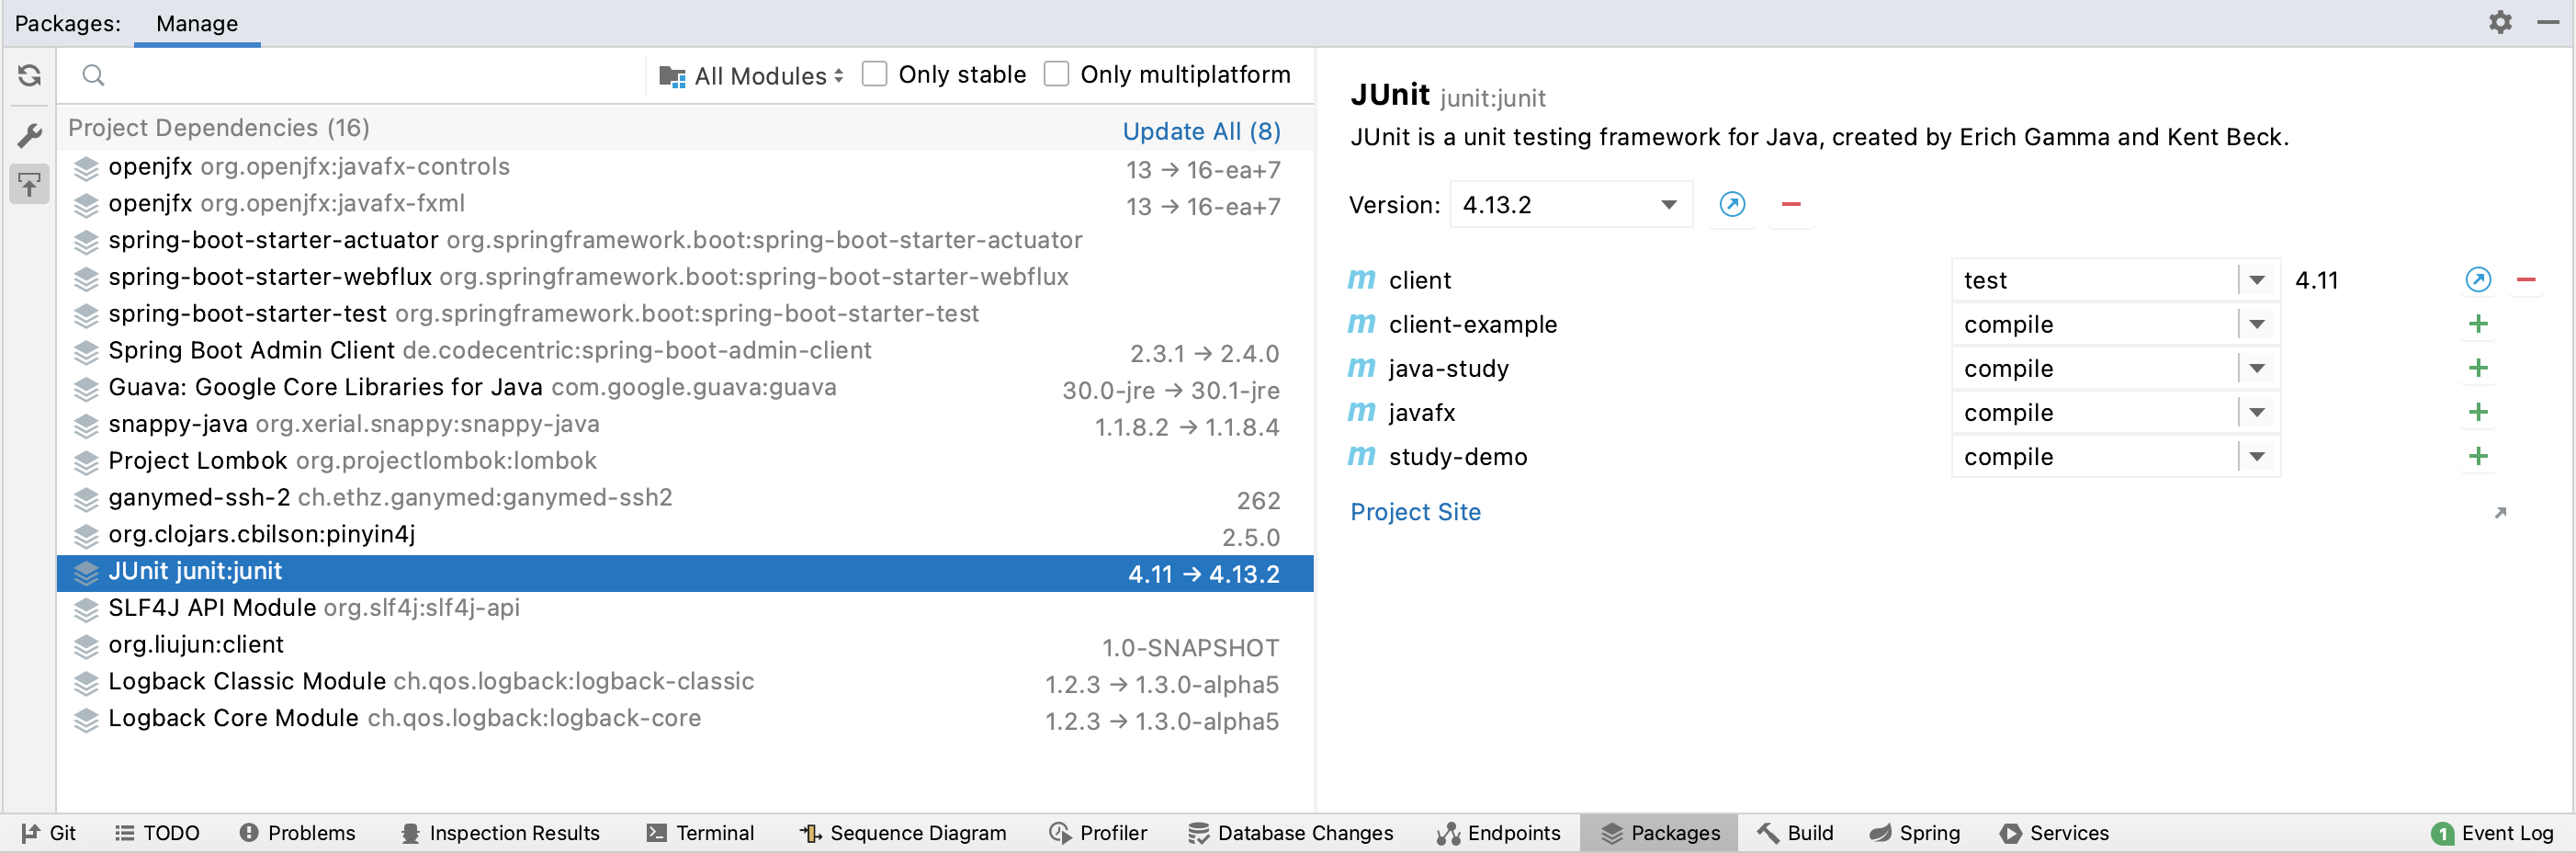The height and width of the screenshot is (853, 2576).
Task: Select spring-boot-starter-test dependency
Action: 685,315
